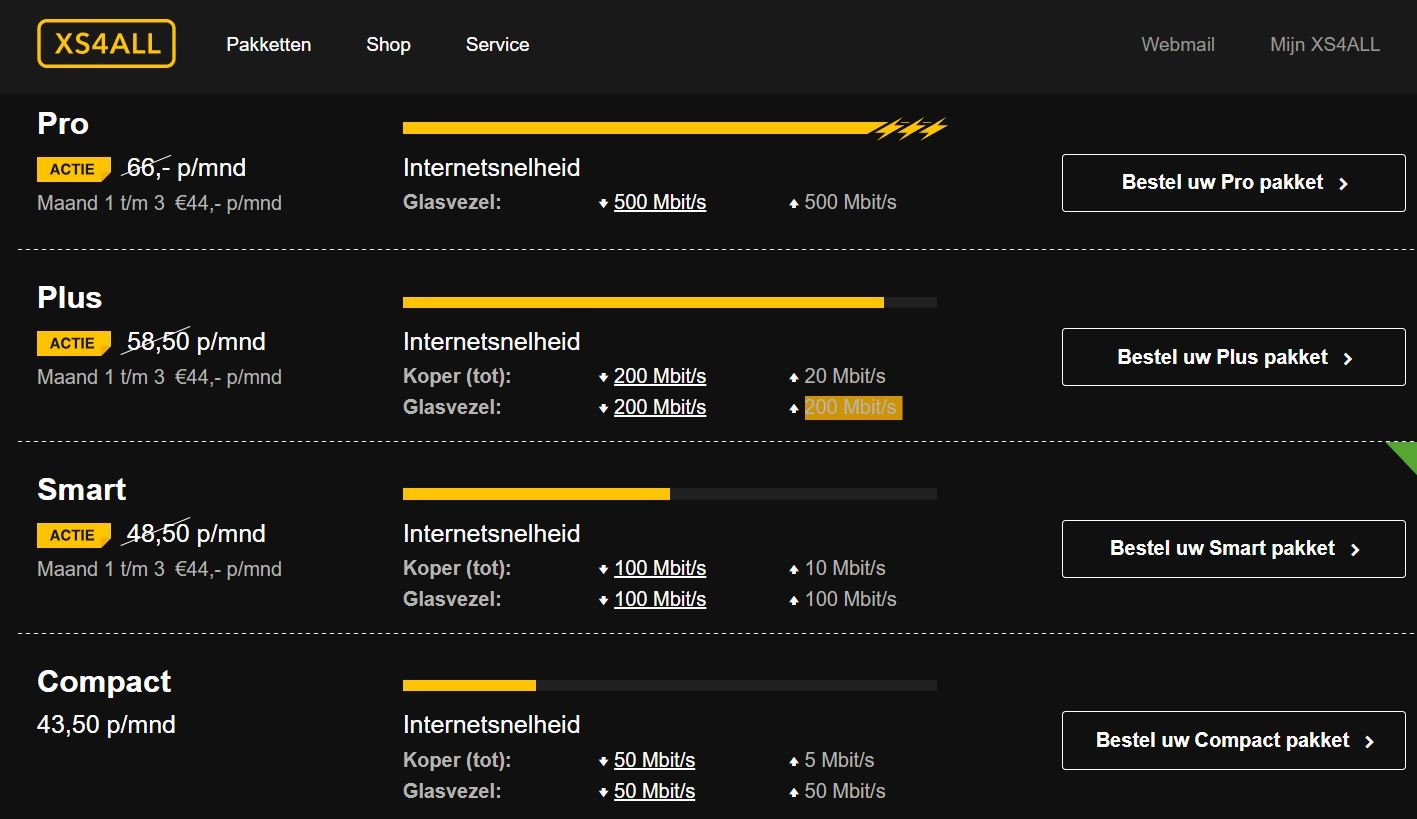
Task: Go to Mijn XS4ALL
Action: 1324,45
